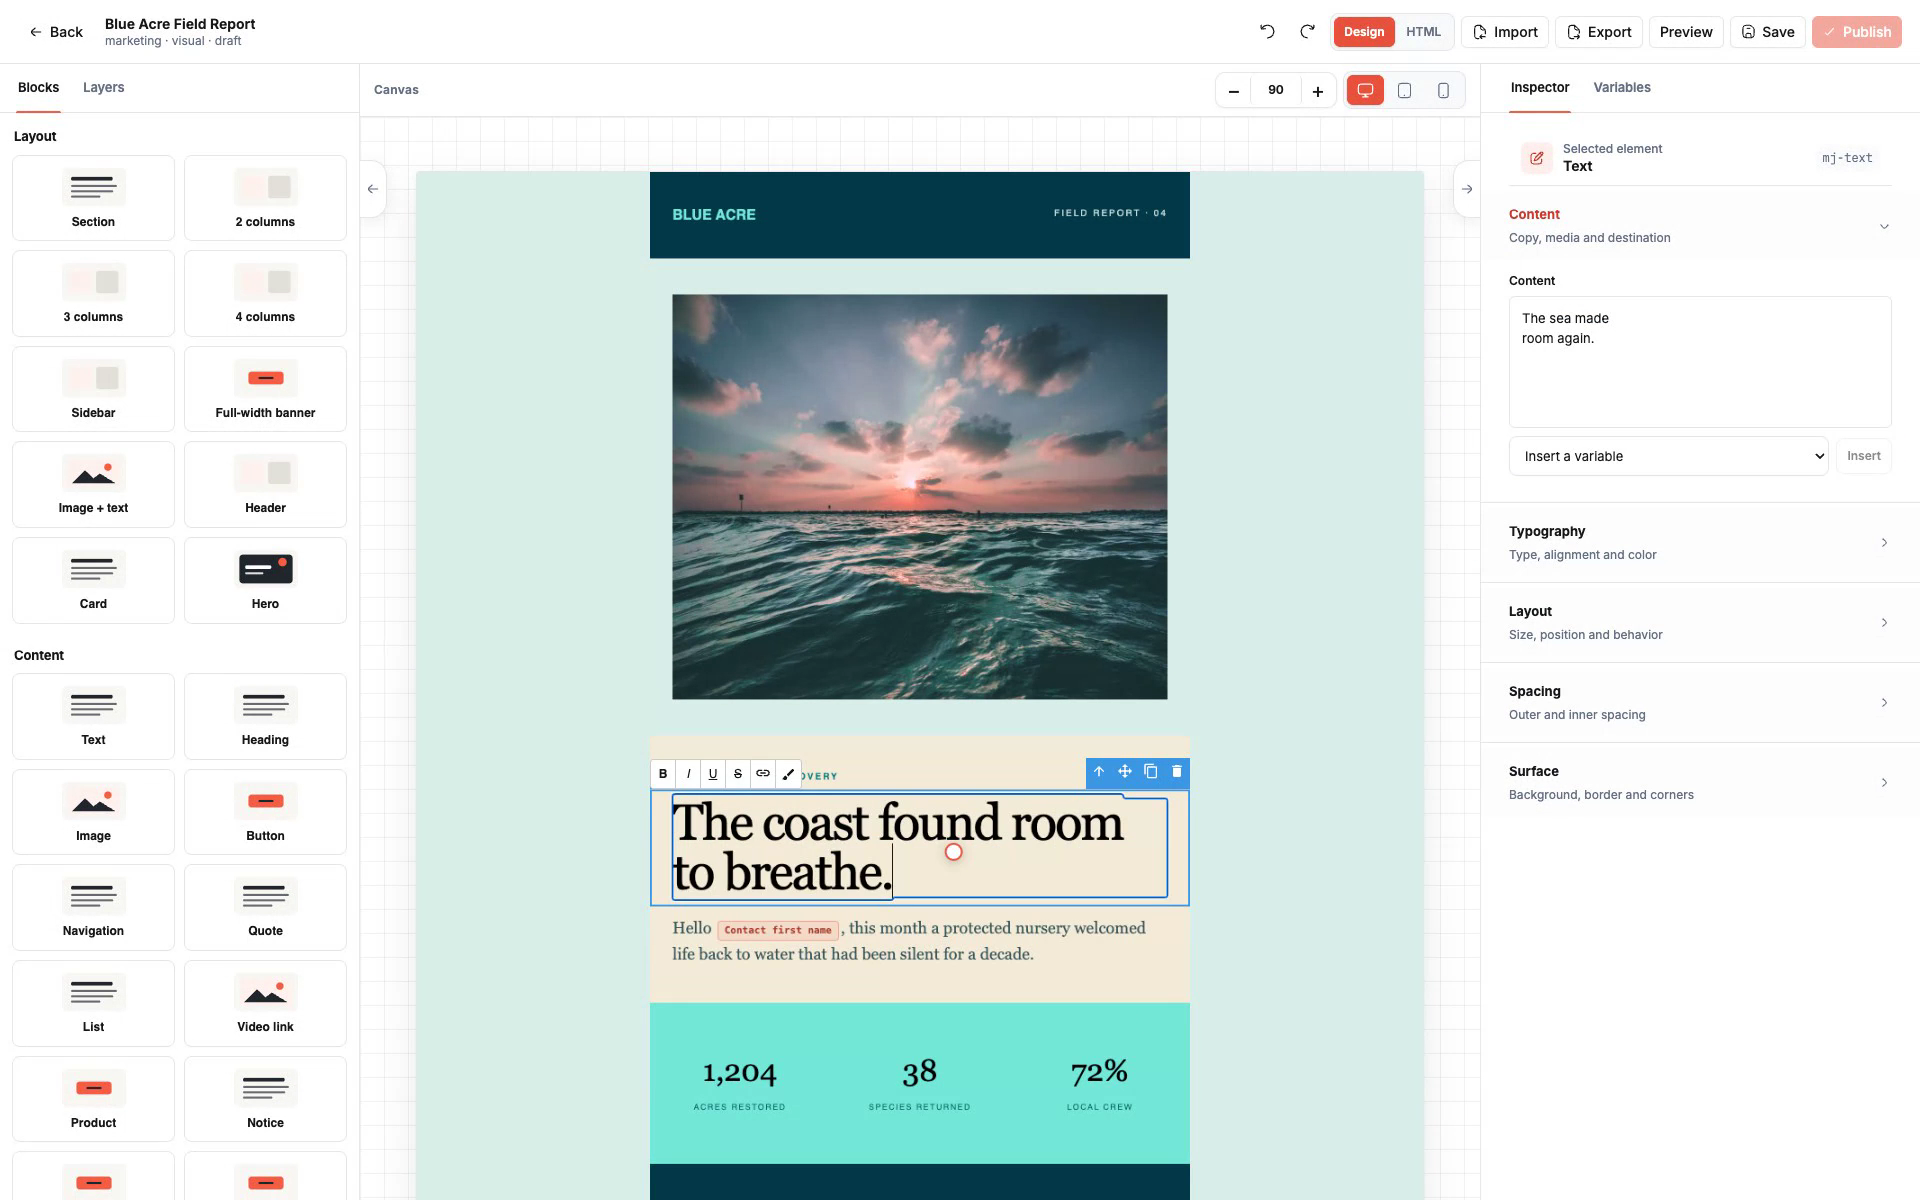
Task: Switch to tablet preview mode
Action: coord(1404,91)
